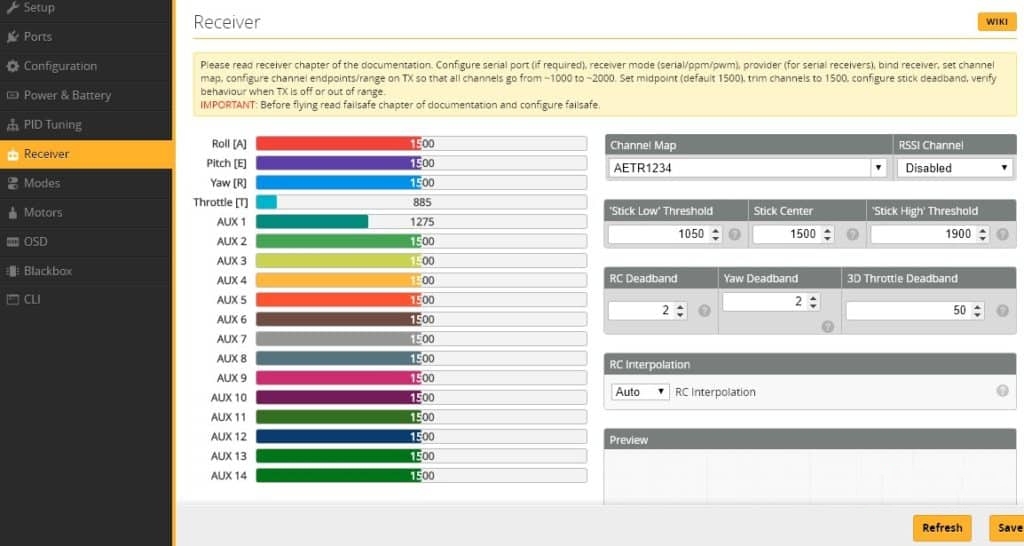Click the Configuration gear icon
This screenshot has width=1024, height=546.
[x=12, y=66]
